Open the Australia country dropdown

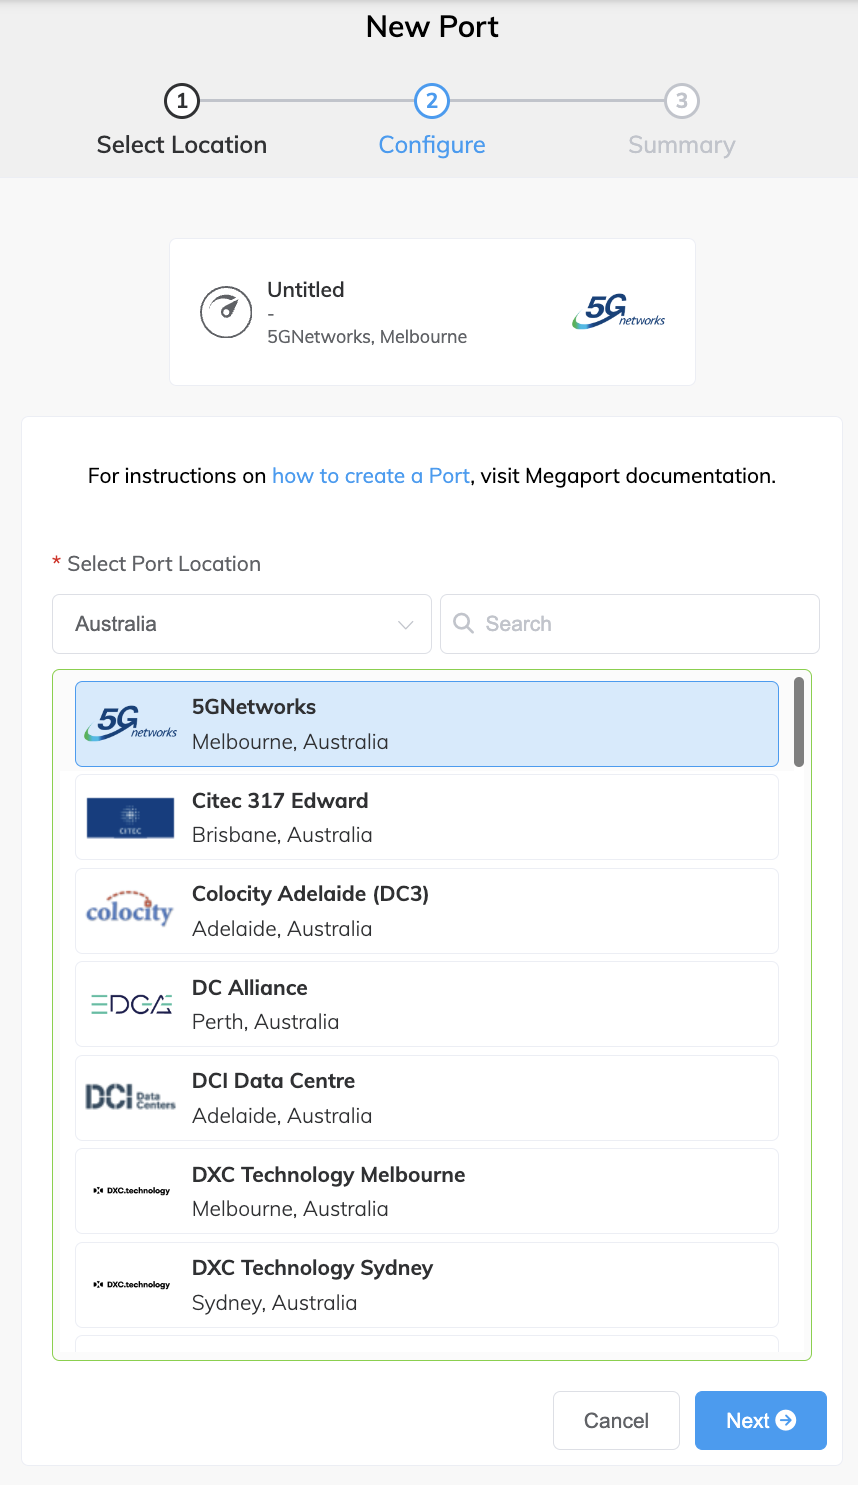tap(242, 624)
